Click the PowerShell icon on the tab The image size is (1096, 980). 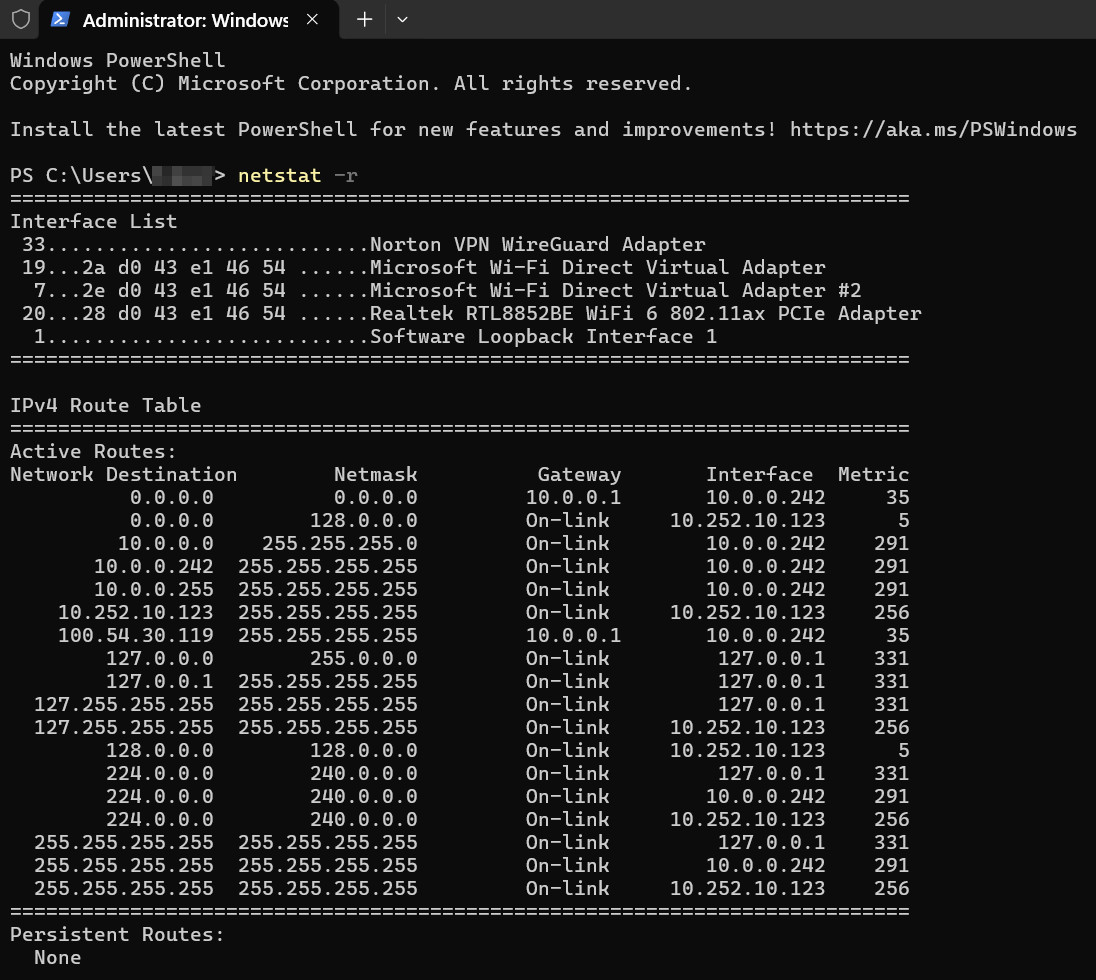coord(60,20)
